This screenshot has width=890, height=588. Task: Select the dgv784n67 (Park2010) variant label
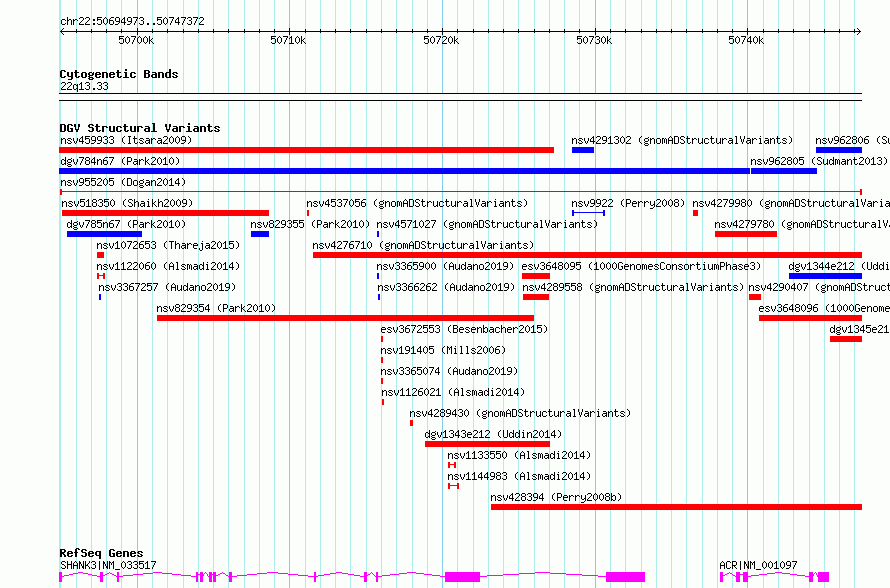tap(120, 161)
